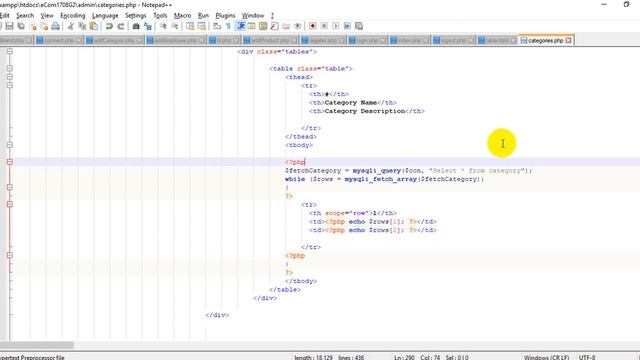
Task: Open the Language menu
Action: pyautogui.click(x=105, y=16)
